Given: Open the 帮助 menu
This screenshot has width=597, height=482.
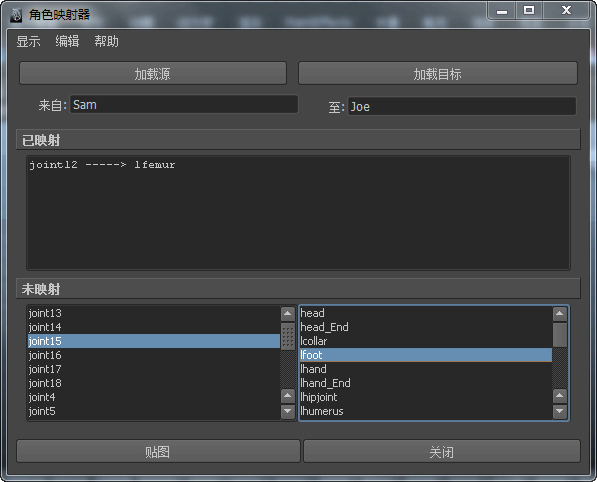Looking at the screenshot, I should click(106, 41).
